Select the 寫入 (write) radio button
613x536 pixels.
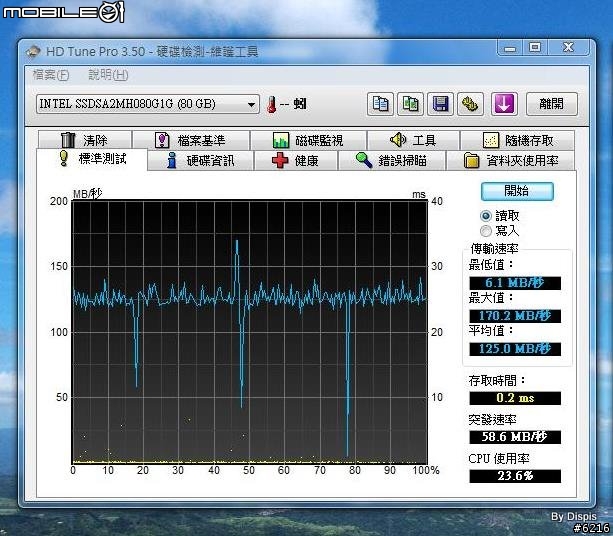pyautogui.click(x=486, y=231)
